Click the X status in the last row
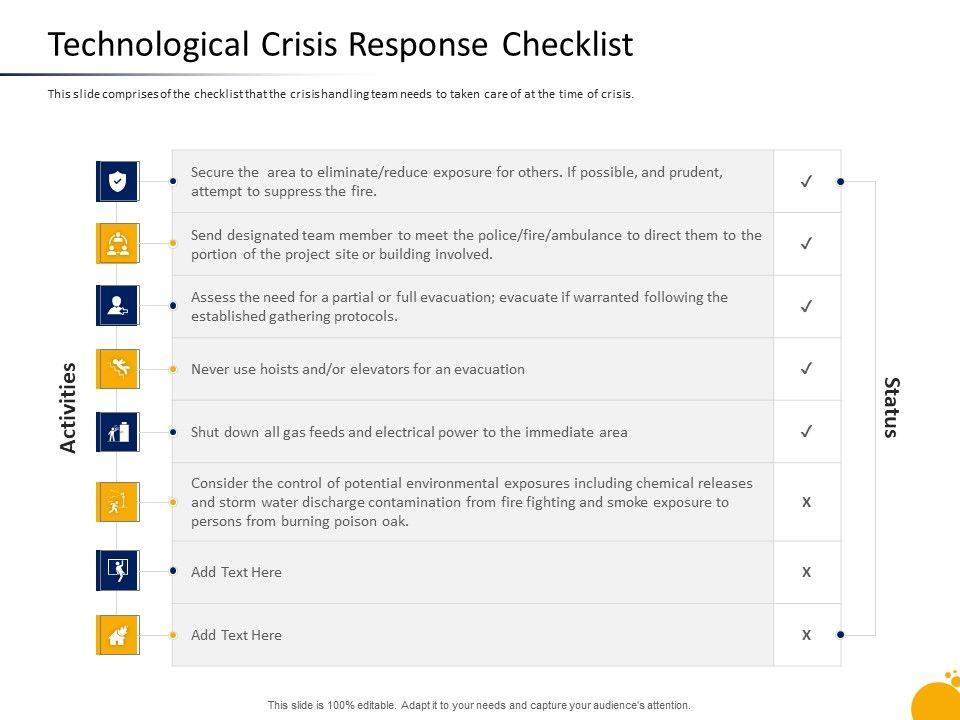The image size is (960, 720). tap(806, 635)
